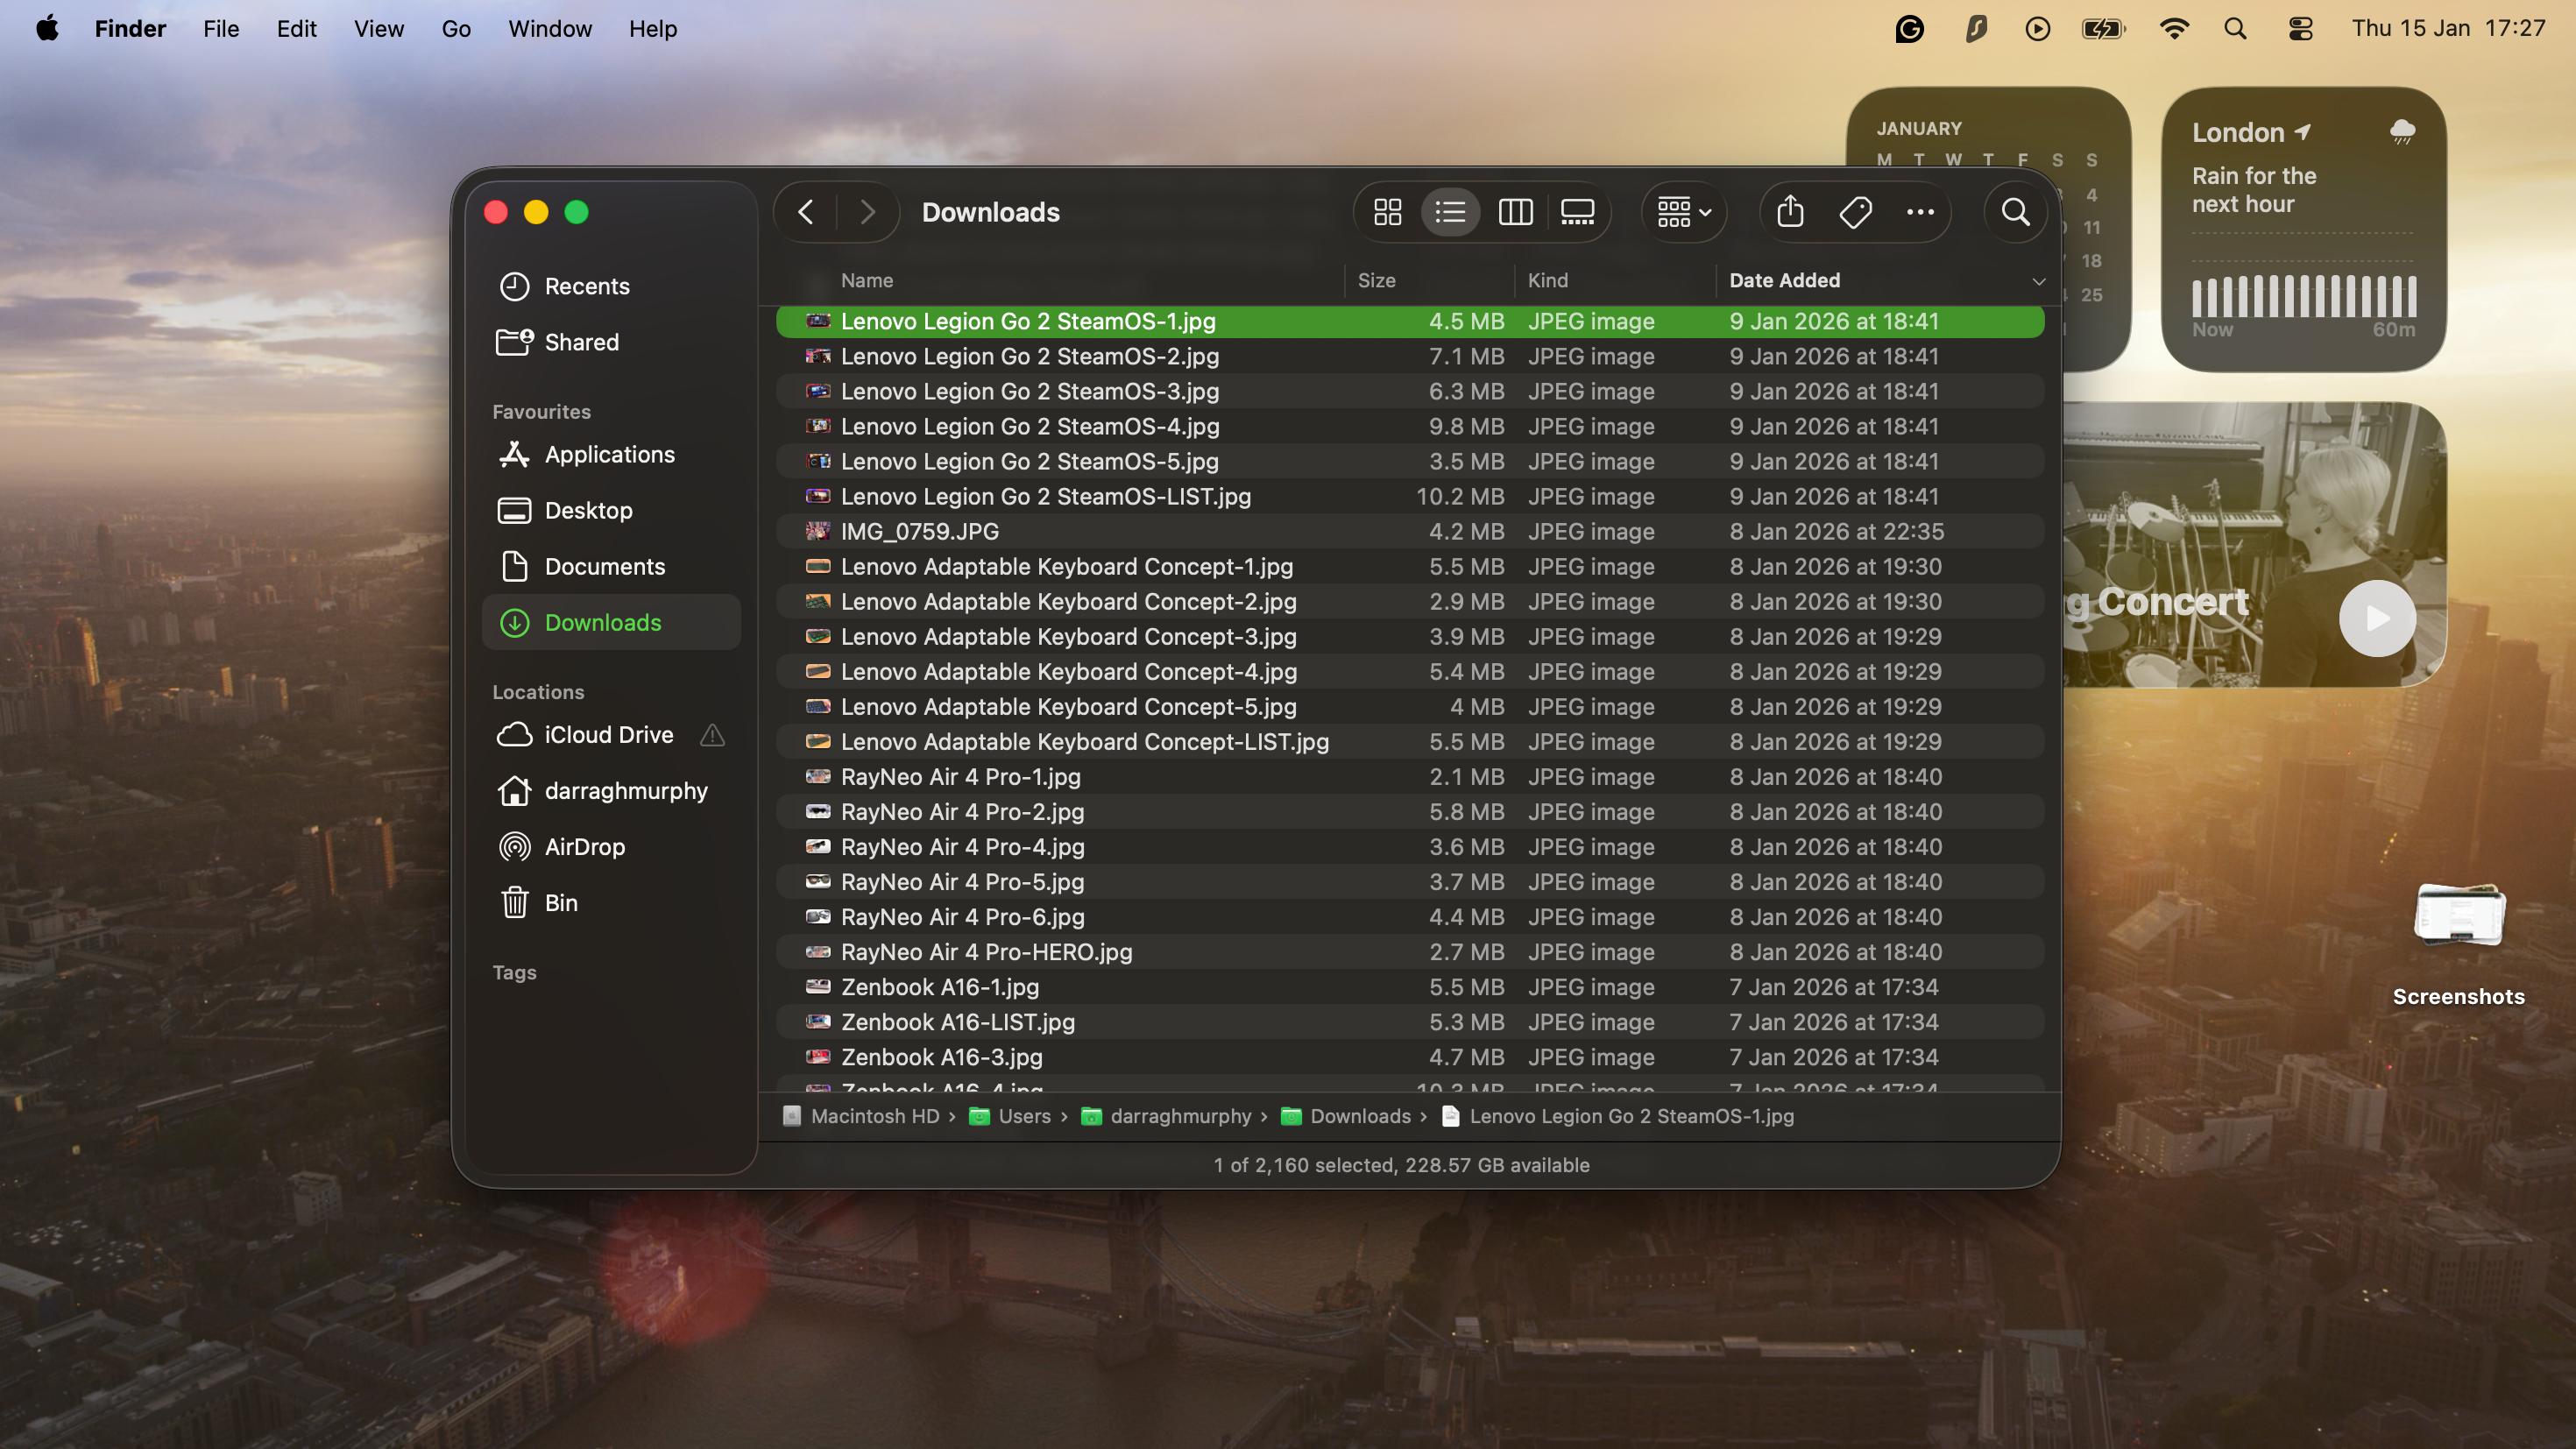2576x1449 pixels.
Task: Switch to icon view in the toolbar
Action: [x=1386, y=212]
